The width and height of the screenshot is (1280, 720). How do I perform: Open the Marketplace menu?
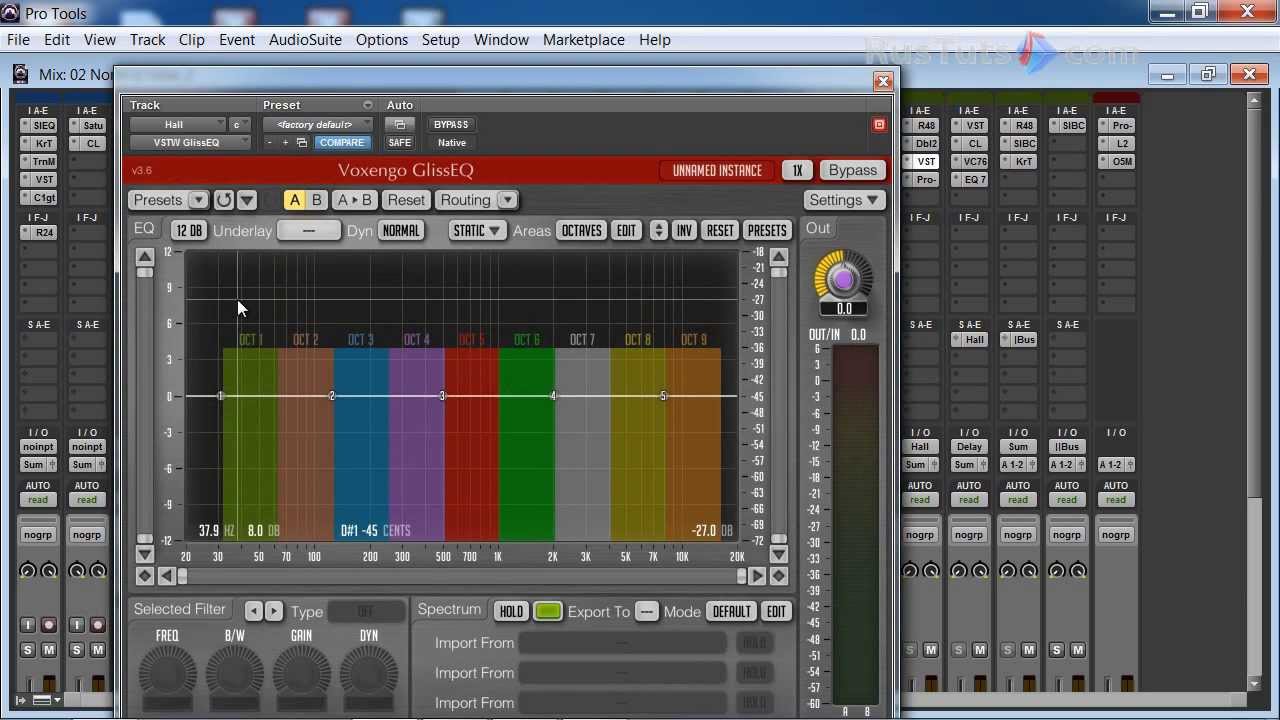coord(584,40)
